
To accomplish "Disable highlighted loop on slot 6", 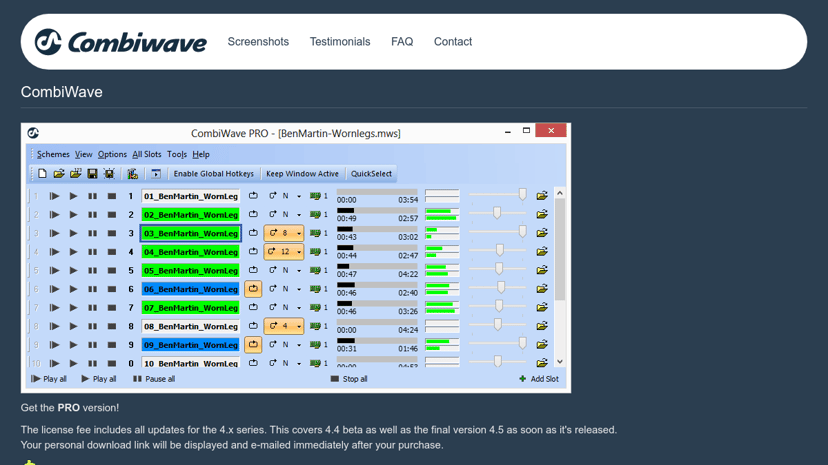I will 253,289.
